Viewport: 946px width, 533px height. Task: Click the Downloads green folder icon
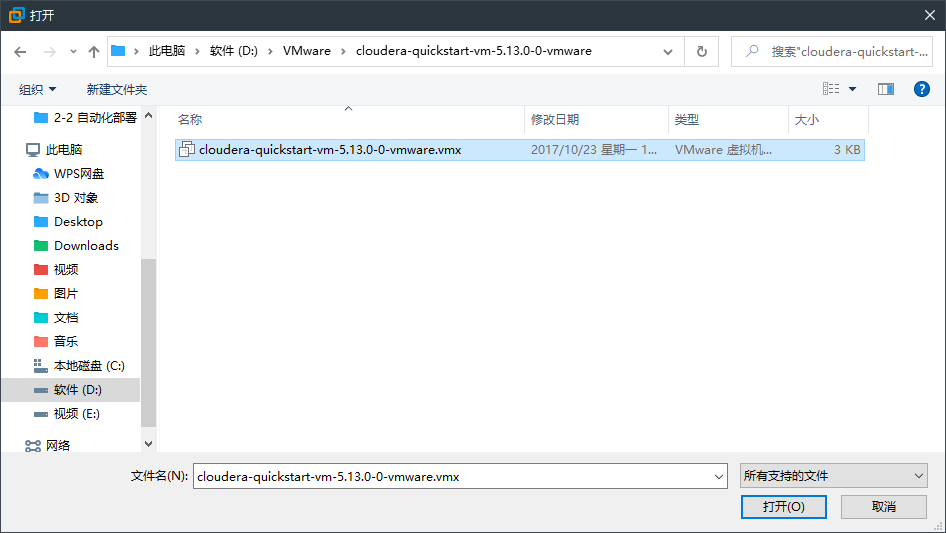[x=41, y=246]
